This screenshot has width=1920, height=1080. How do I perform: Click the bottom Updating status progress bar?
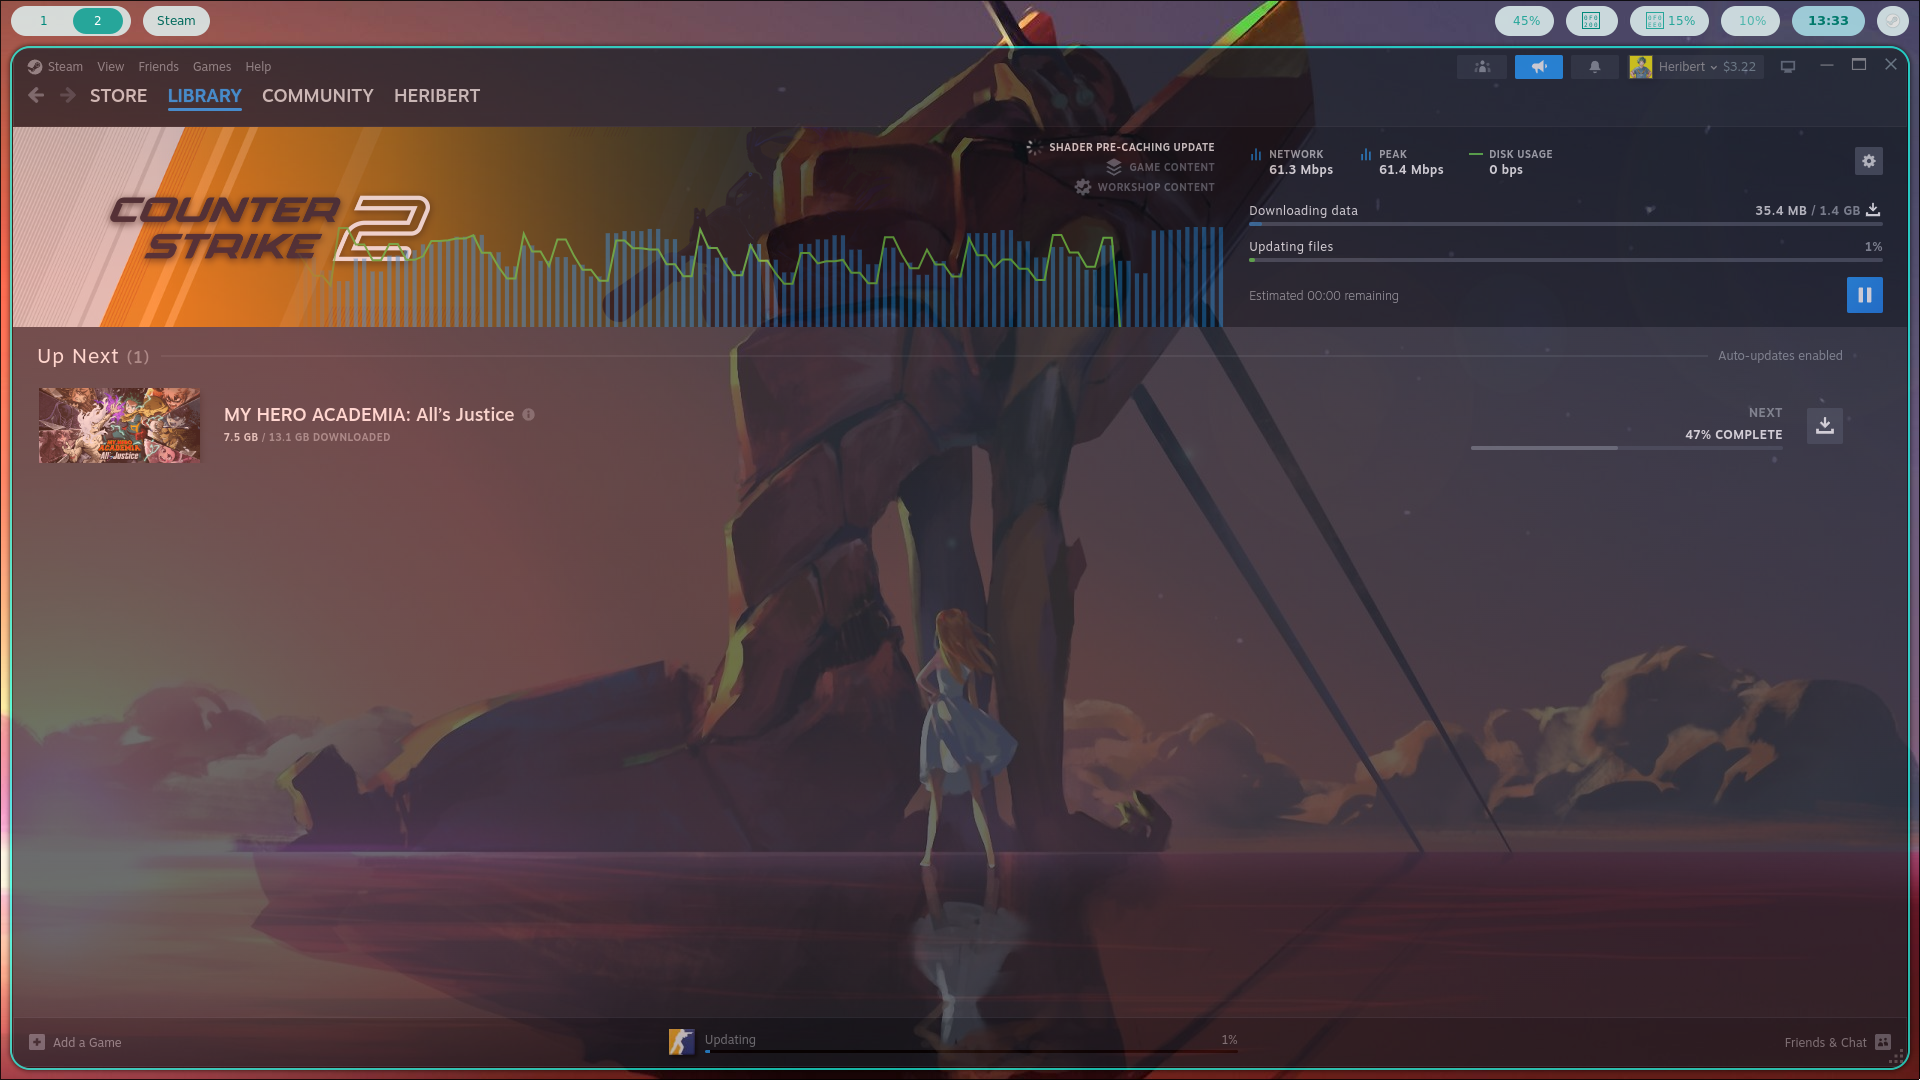(x=971, y=1051)
